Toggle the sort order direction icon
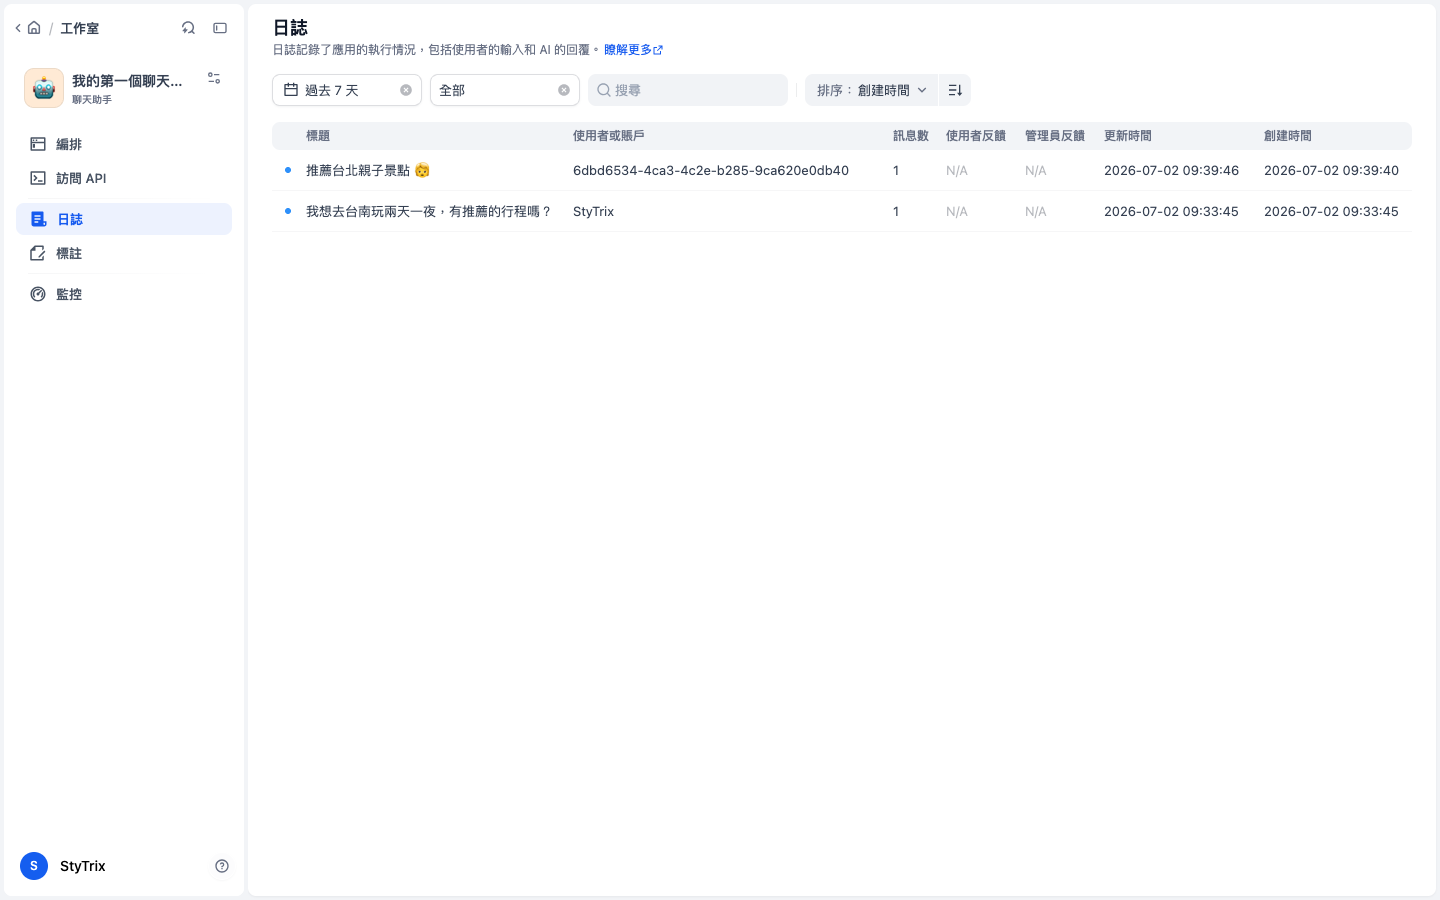This screenshot has width=1440, height=900. [955, 90]
